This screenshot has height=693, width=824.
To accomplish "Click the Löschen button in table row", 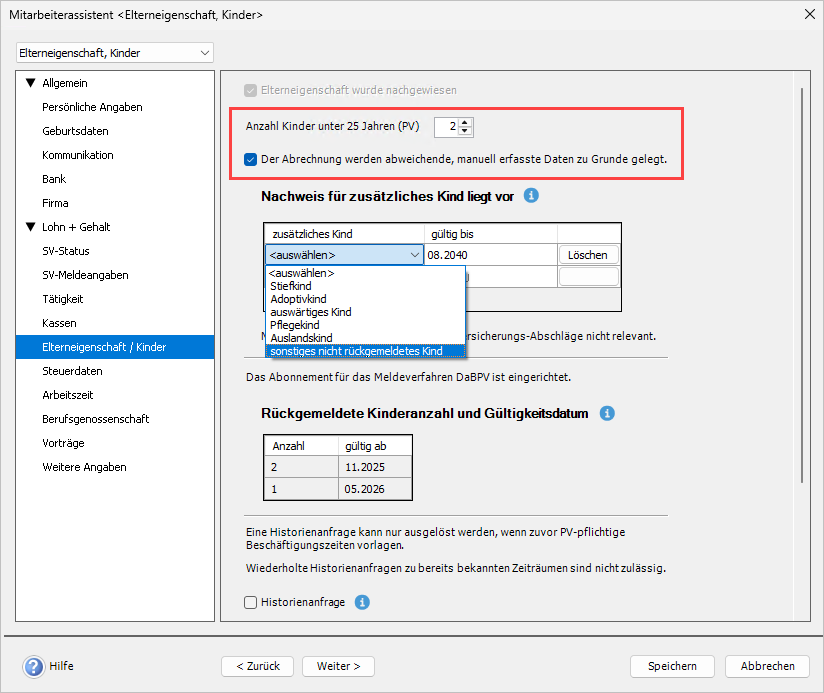I will [x=588, y=255].
